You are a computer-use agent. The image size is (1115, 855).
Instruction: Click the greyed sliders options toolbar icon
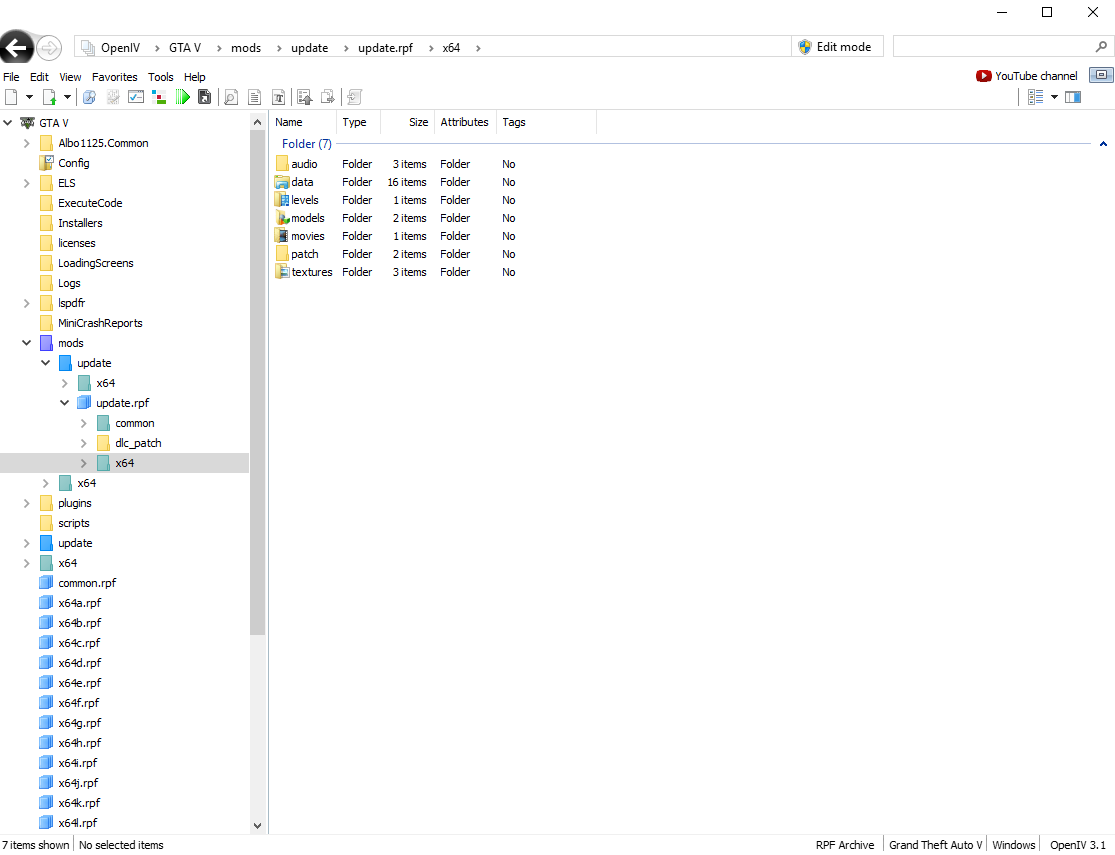click(113, 97)
